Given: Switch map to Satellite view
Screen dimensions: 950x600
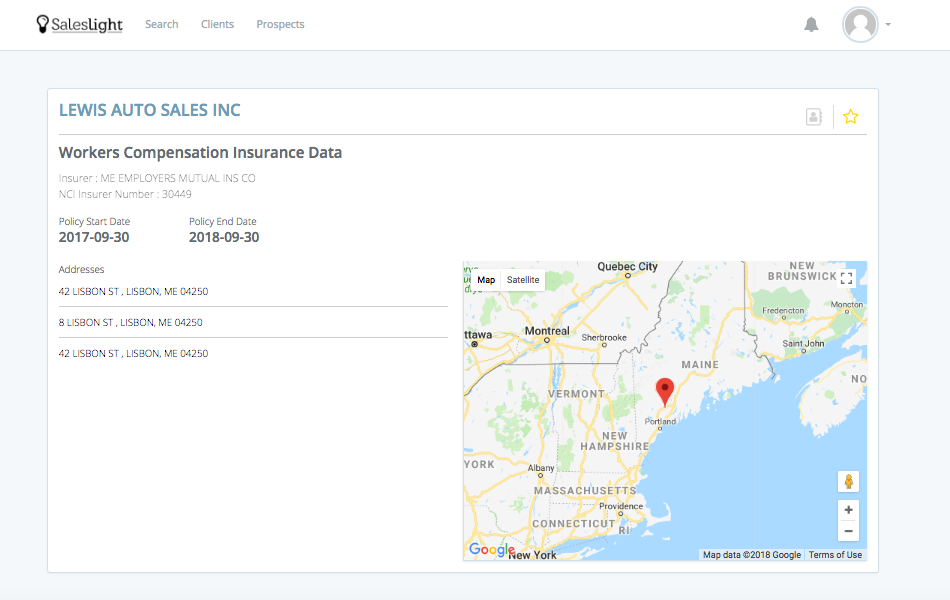Looking at the screenshot, I should click(523, 280).
